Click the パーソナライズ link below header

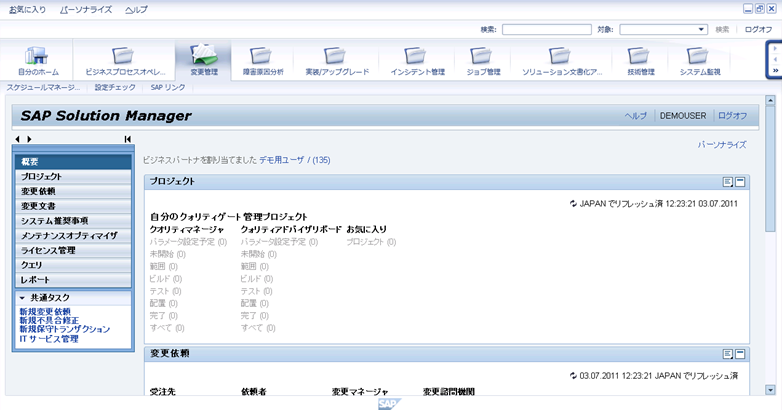[722, 145]
